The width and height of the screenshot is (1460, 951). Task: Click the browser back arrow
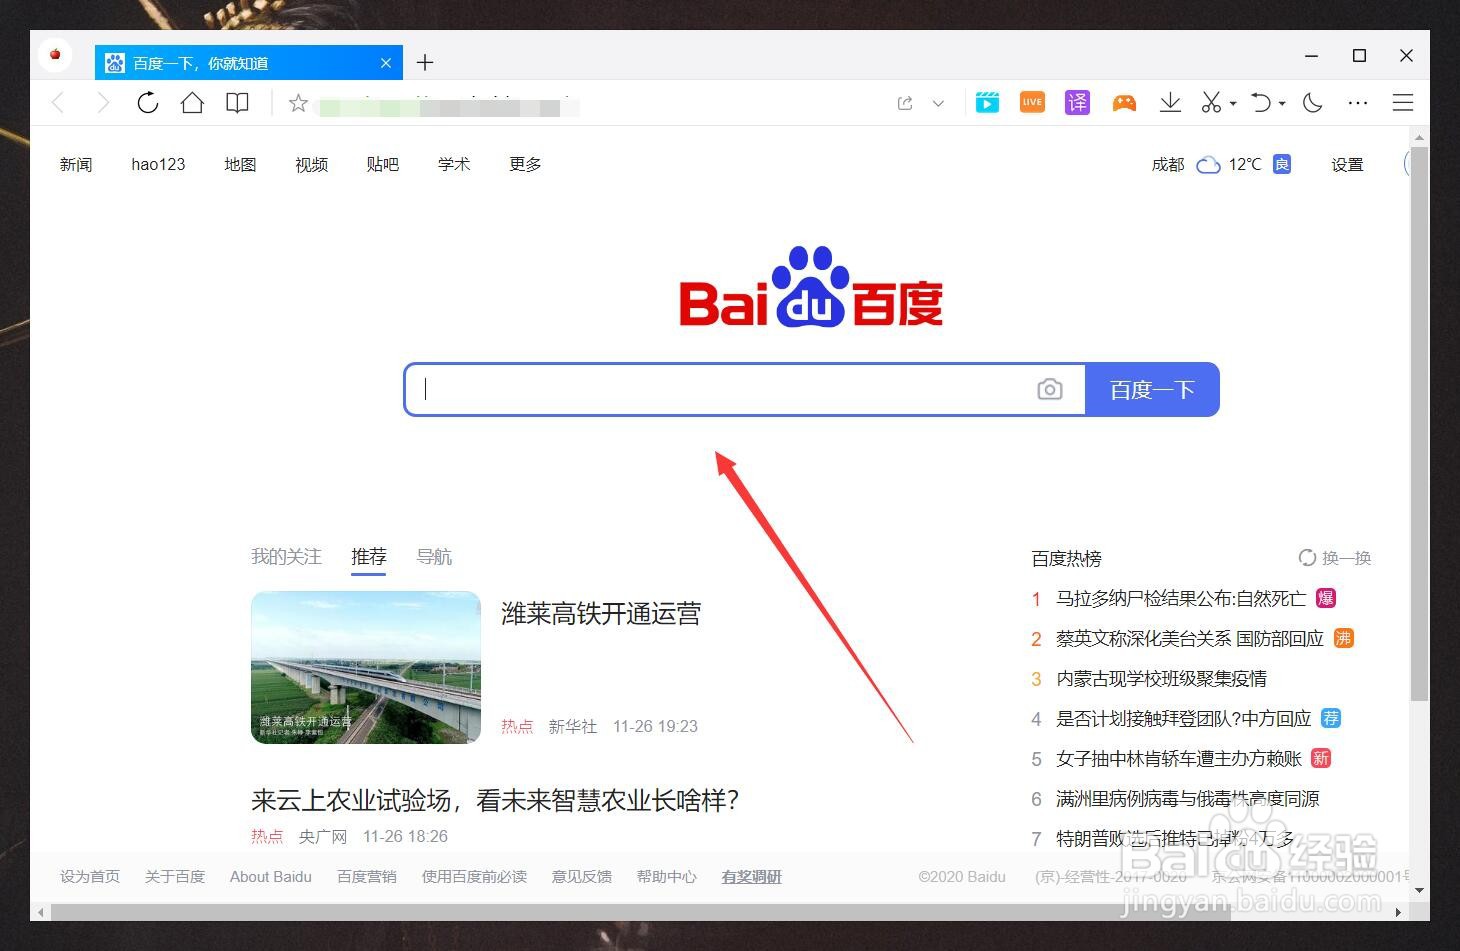pyautogui.click(x=58, y=102)
